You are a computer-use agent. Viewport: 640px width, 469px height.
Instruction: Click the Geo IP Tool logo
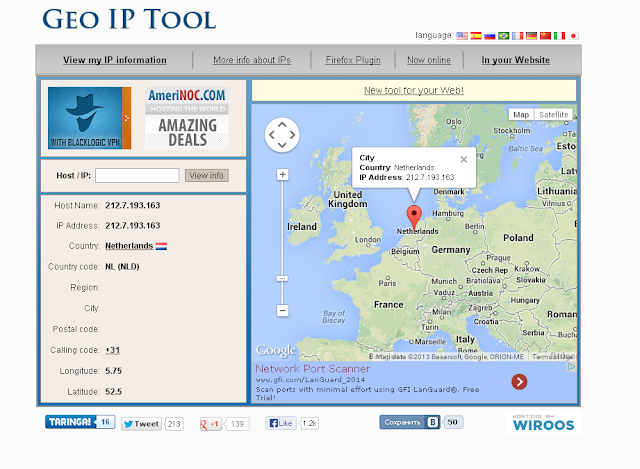pyautogui.click(x=129, y=19)
